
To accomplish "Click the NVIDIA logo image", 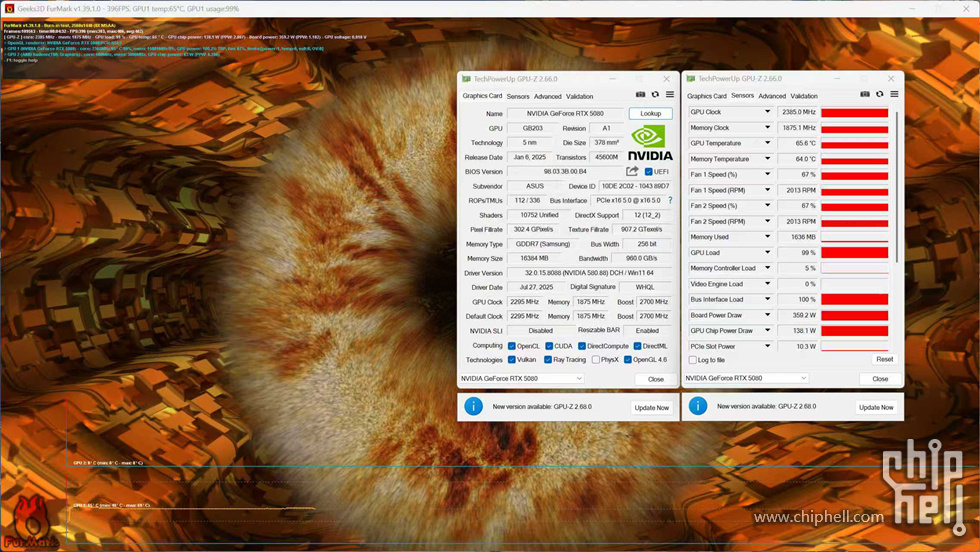I will (x=650, y=143).
